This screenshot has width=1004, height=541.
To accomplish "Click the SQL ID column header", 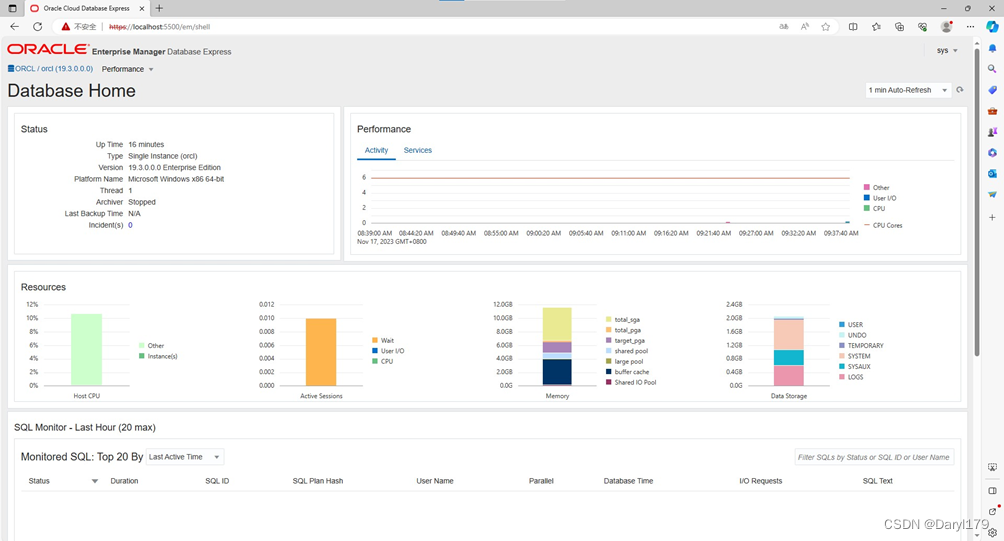I will 217,481.
